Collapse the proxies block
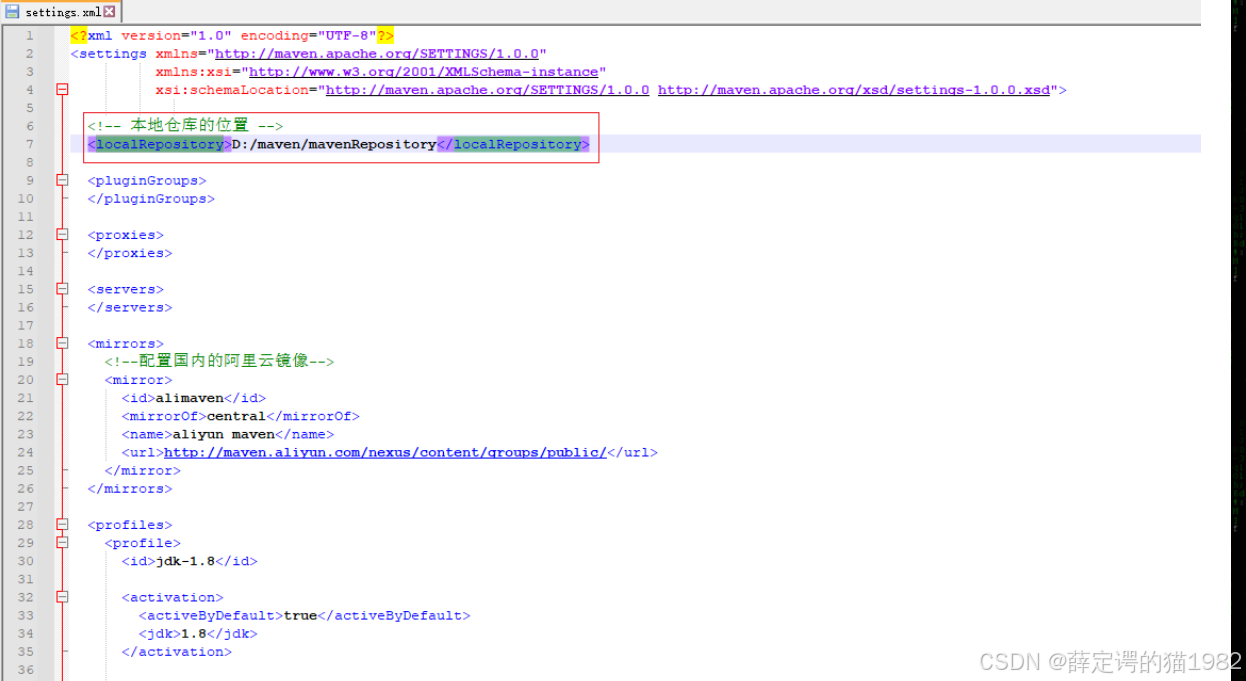The image size is (1246, 681). click(62, 234)
